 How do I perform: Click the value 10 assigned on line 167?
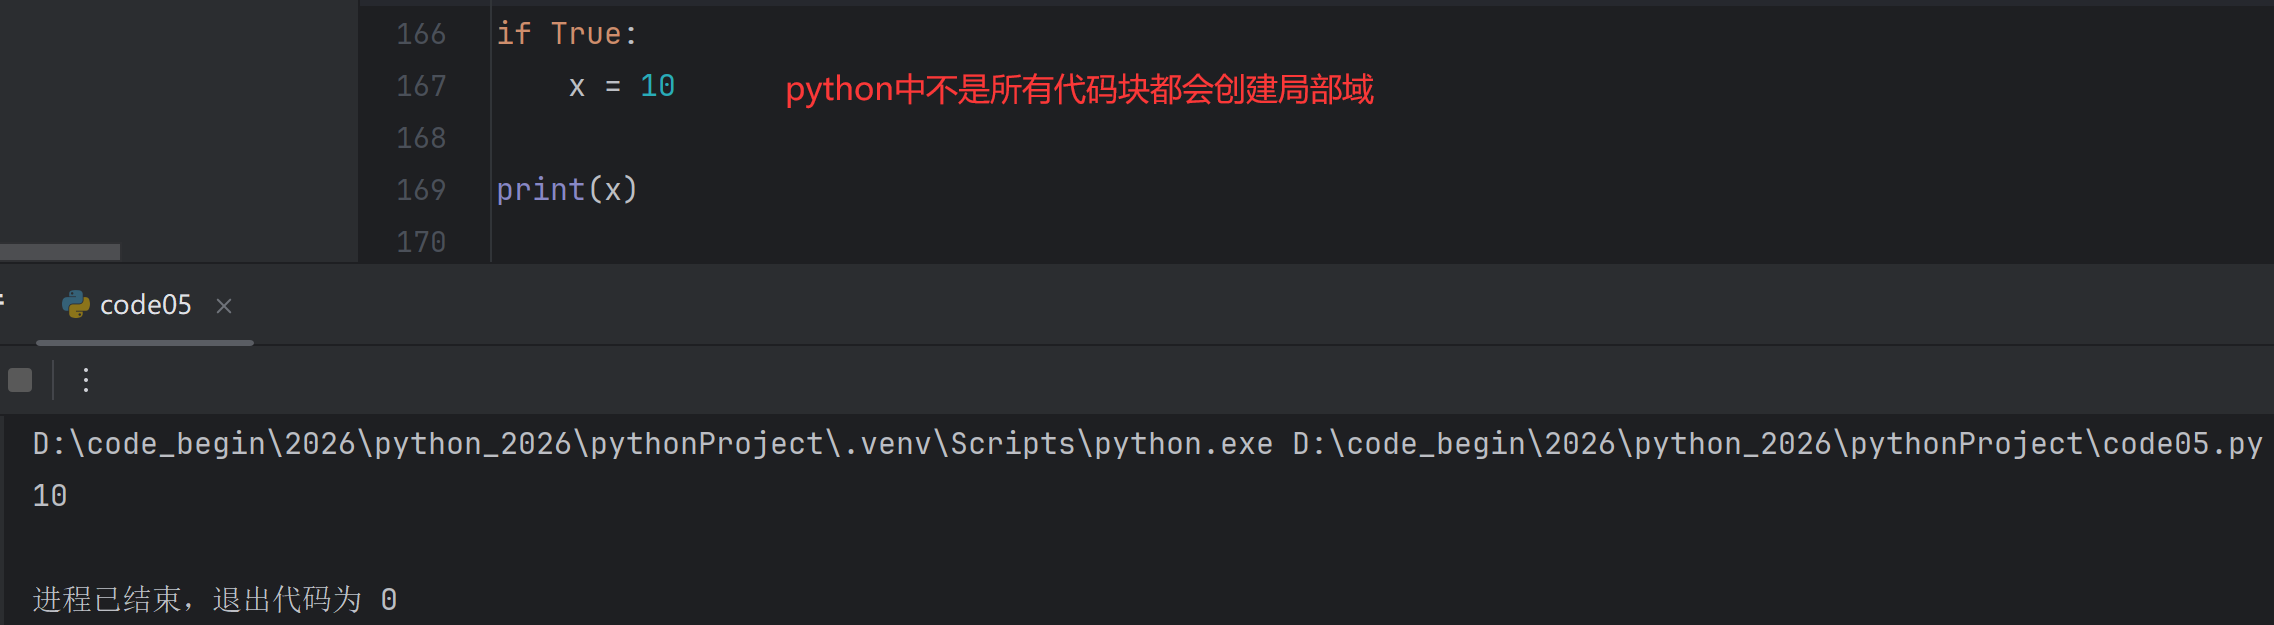click(657, 86)
